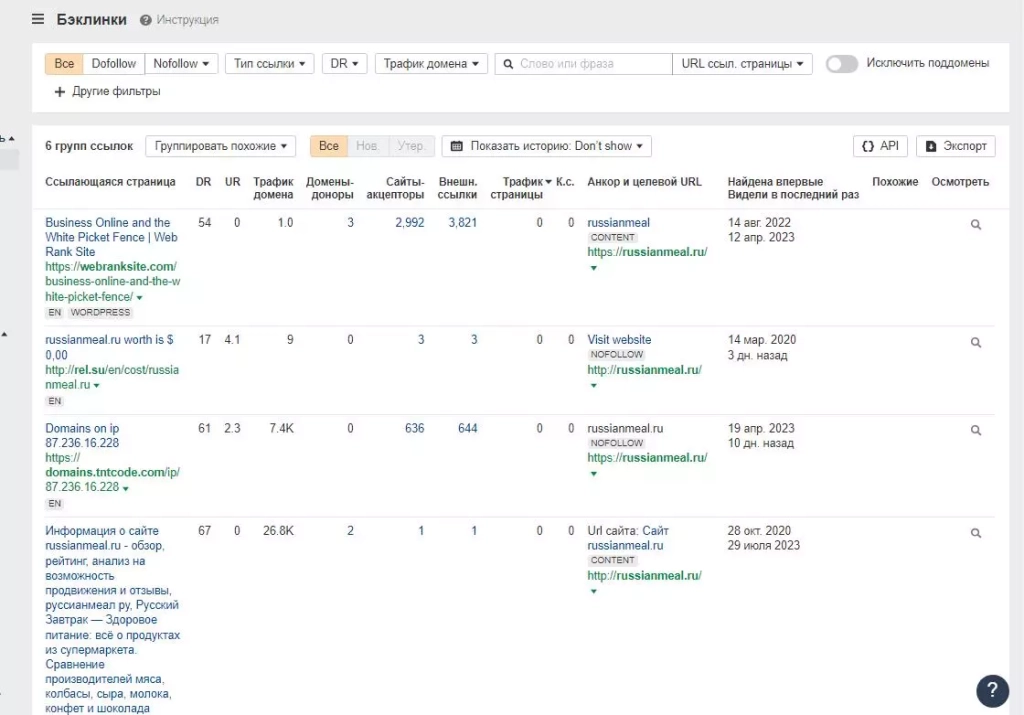
Task: Sort by the UR column header
Action: click(x=232, y=182)
